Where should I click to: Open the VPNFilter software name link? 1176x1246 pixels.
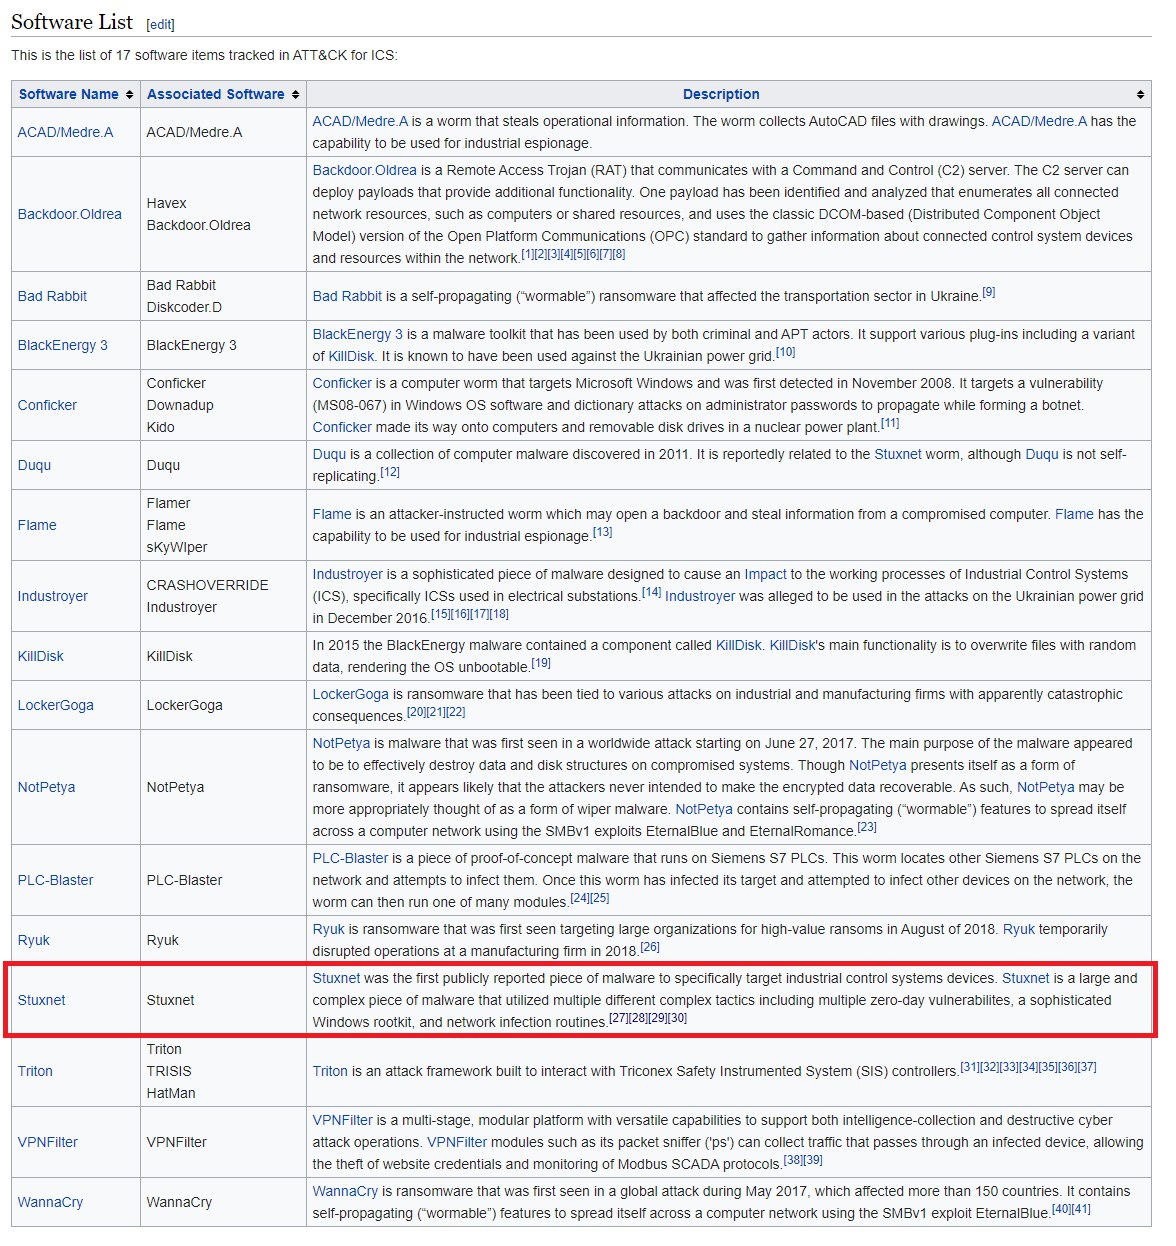[47, 1142]
